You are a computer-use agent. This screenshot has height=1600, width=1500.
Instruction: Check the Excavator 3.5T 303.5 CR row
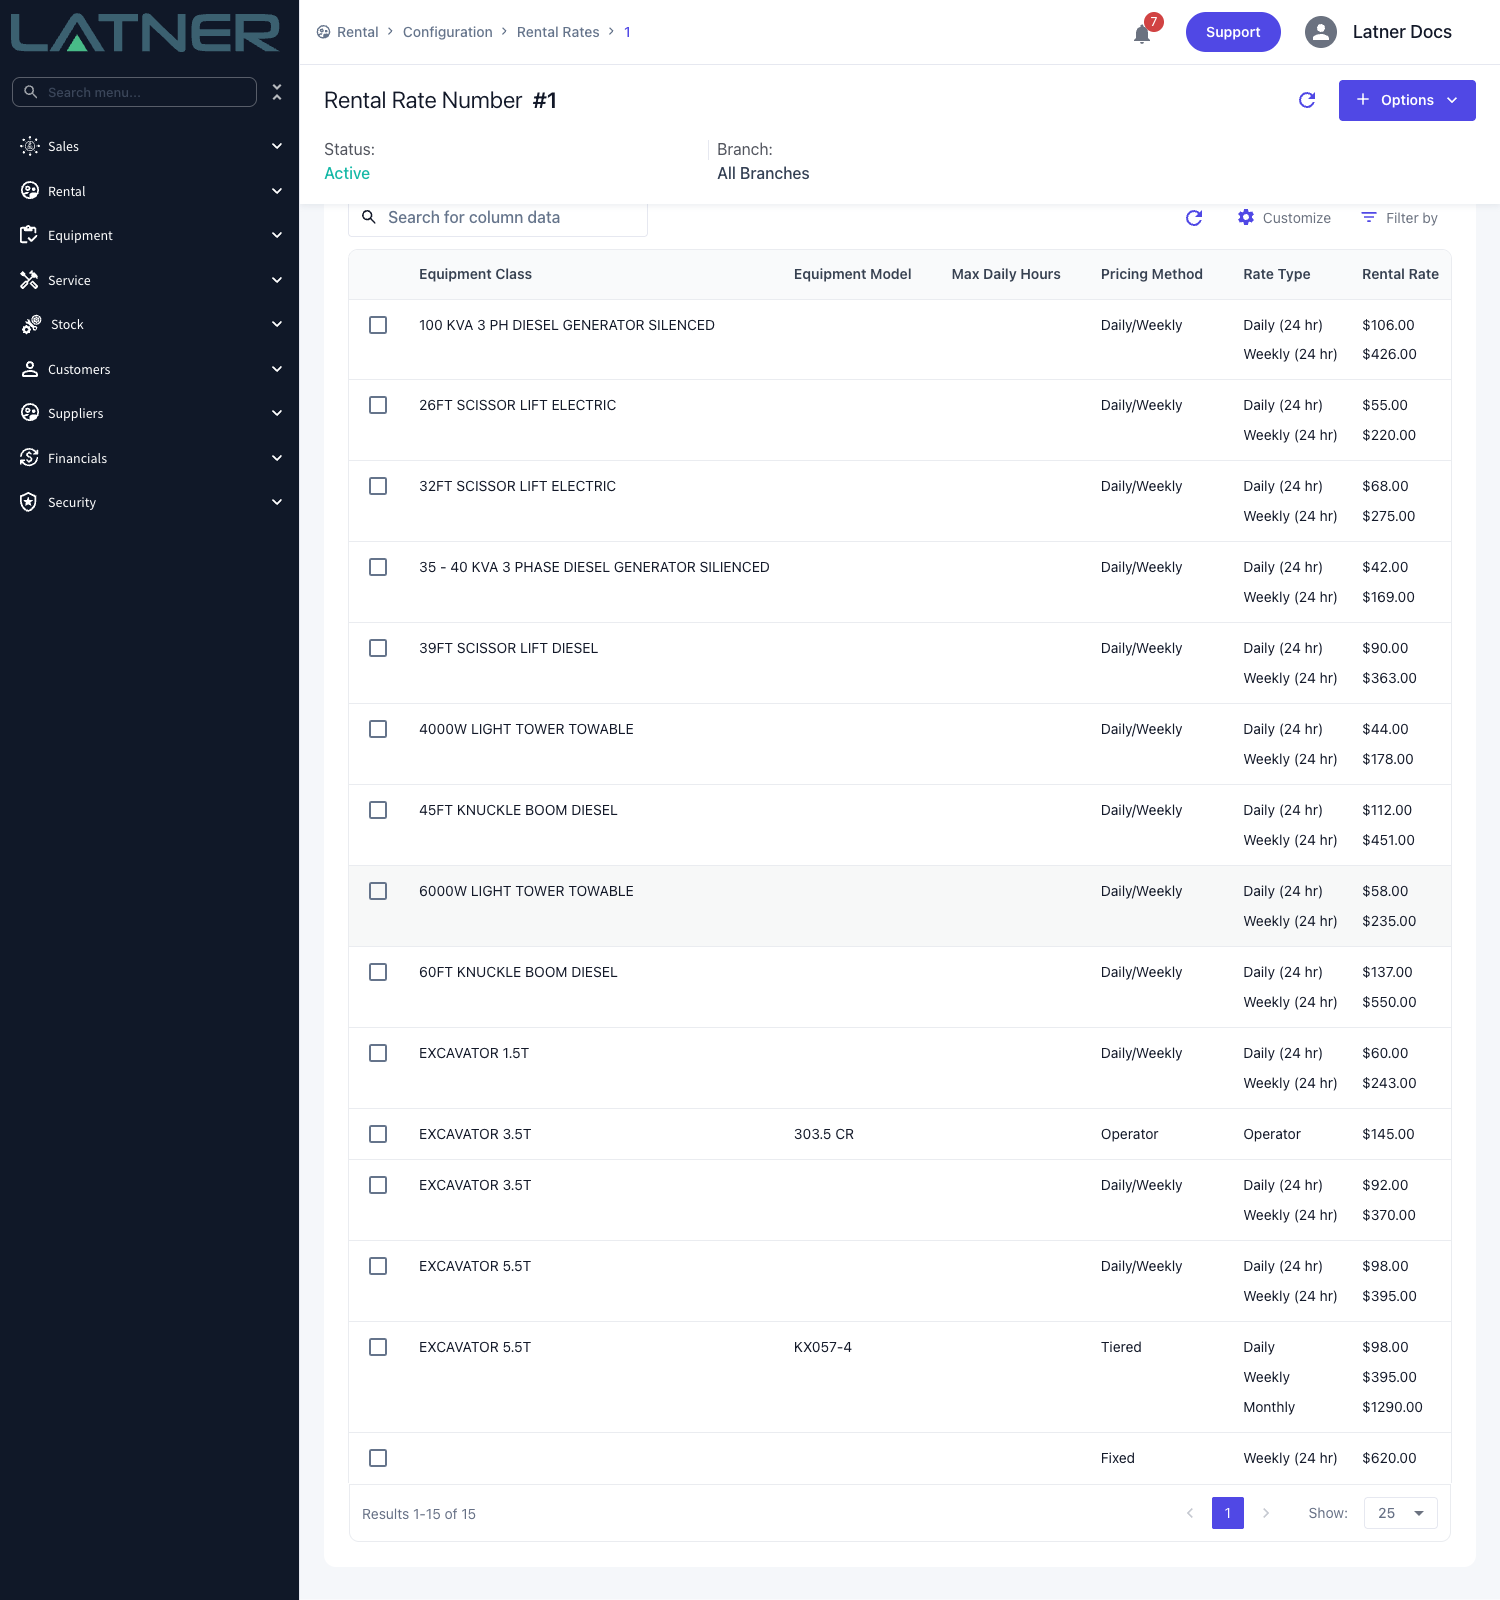click(x=378, y=1134)
